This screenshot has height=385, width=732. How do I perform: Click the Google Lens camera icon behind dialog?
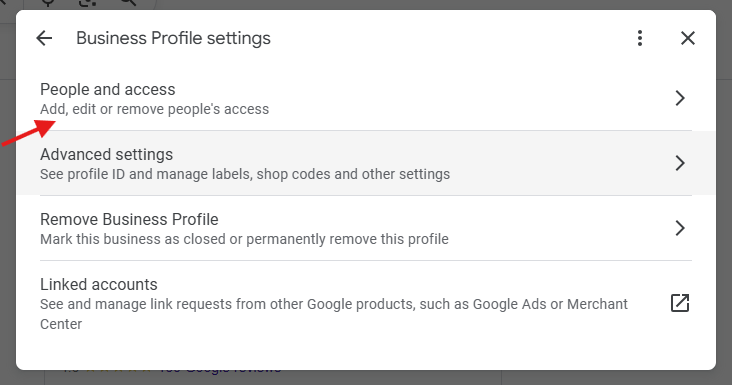87,3
